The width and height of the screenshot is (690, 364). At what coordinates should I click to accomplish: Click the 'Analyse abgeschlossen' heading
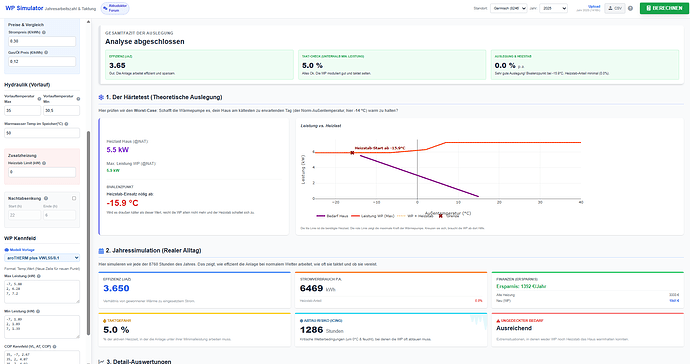(x=145, y=42)
